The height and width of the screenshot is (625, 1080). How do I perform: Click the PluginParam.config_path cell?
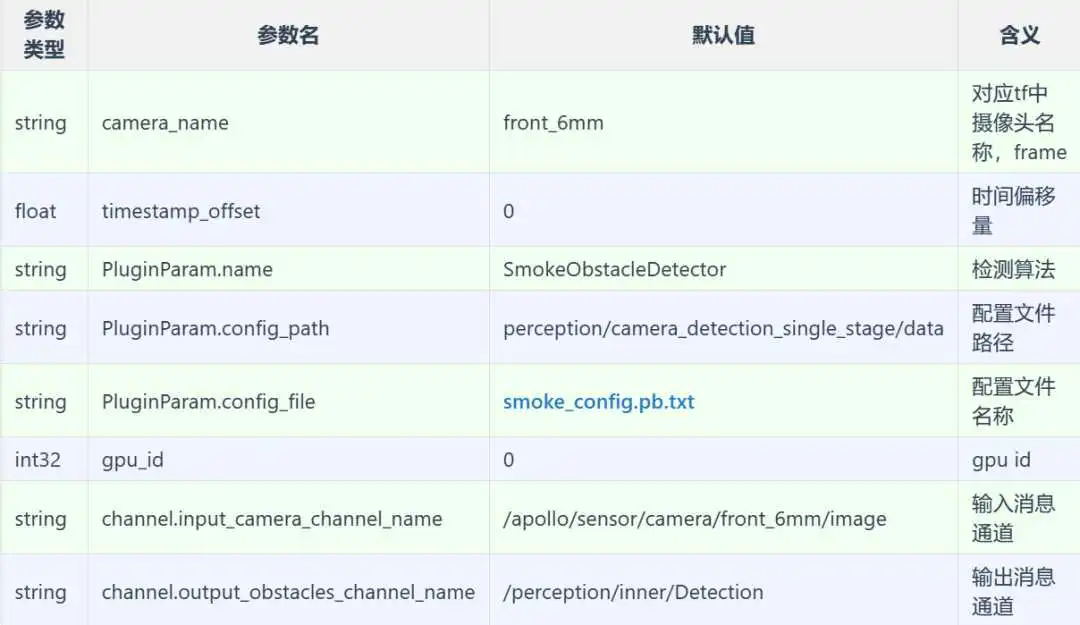tap(216, 329)
